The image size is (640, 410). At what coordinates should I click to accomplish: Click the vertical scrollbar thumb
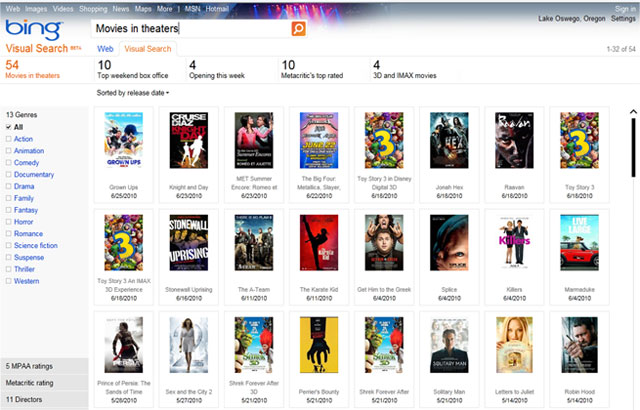tap(633, 147)
